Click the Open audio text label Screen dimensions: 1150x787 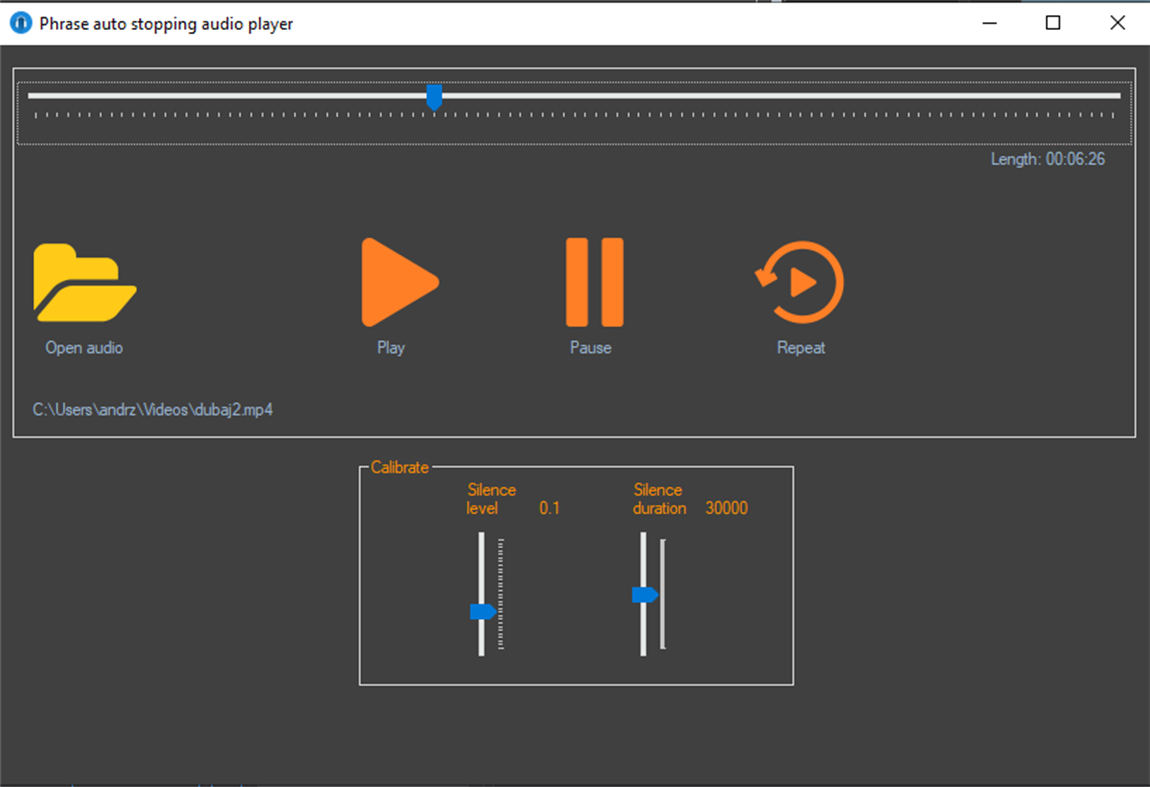coord(84,347)
